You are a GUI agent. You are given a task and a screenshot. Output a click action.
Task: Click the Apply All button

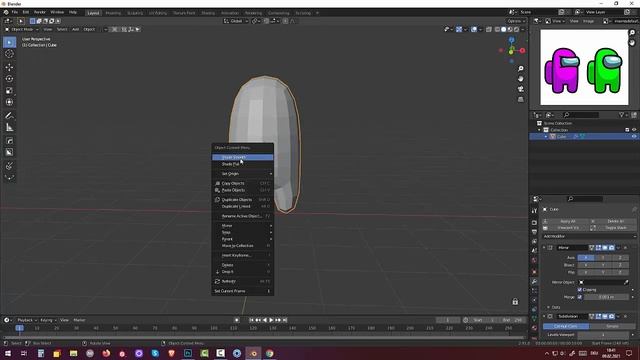pyautogui.click(x=567, y=221)
